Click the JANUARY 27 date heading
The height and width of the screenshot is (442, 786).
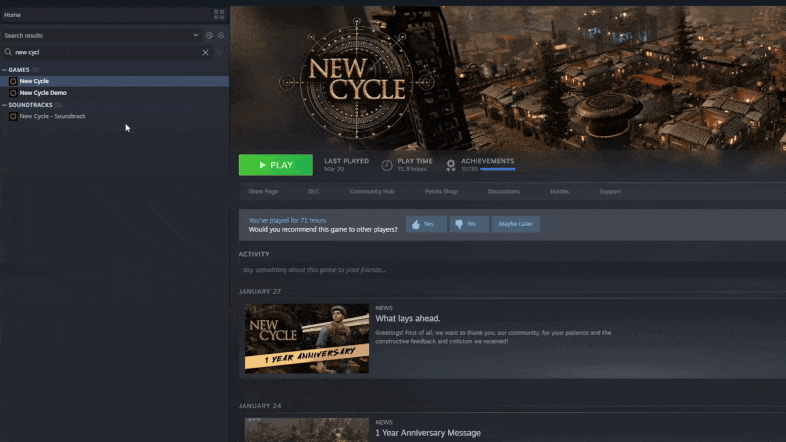[260, 292]
